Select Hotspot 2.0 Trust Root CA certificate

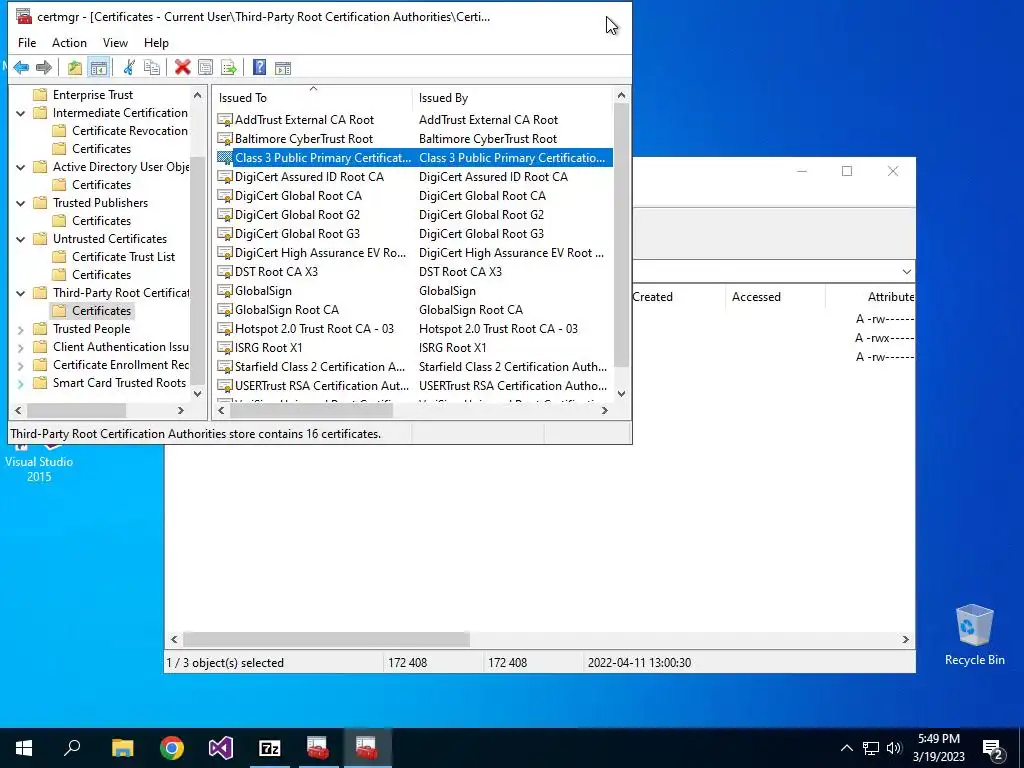pos(414,328)
